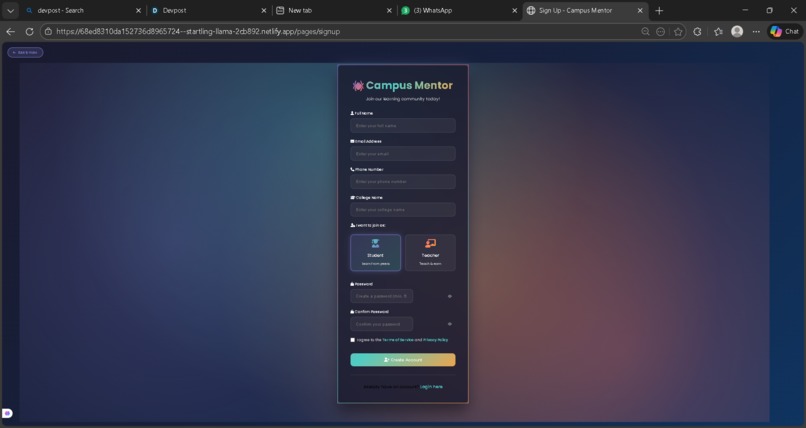This screenshot has width=806, height=428.
Task: Close the Sign Up - Campus Mentor tab
Action: 640,10
